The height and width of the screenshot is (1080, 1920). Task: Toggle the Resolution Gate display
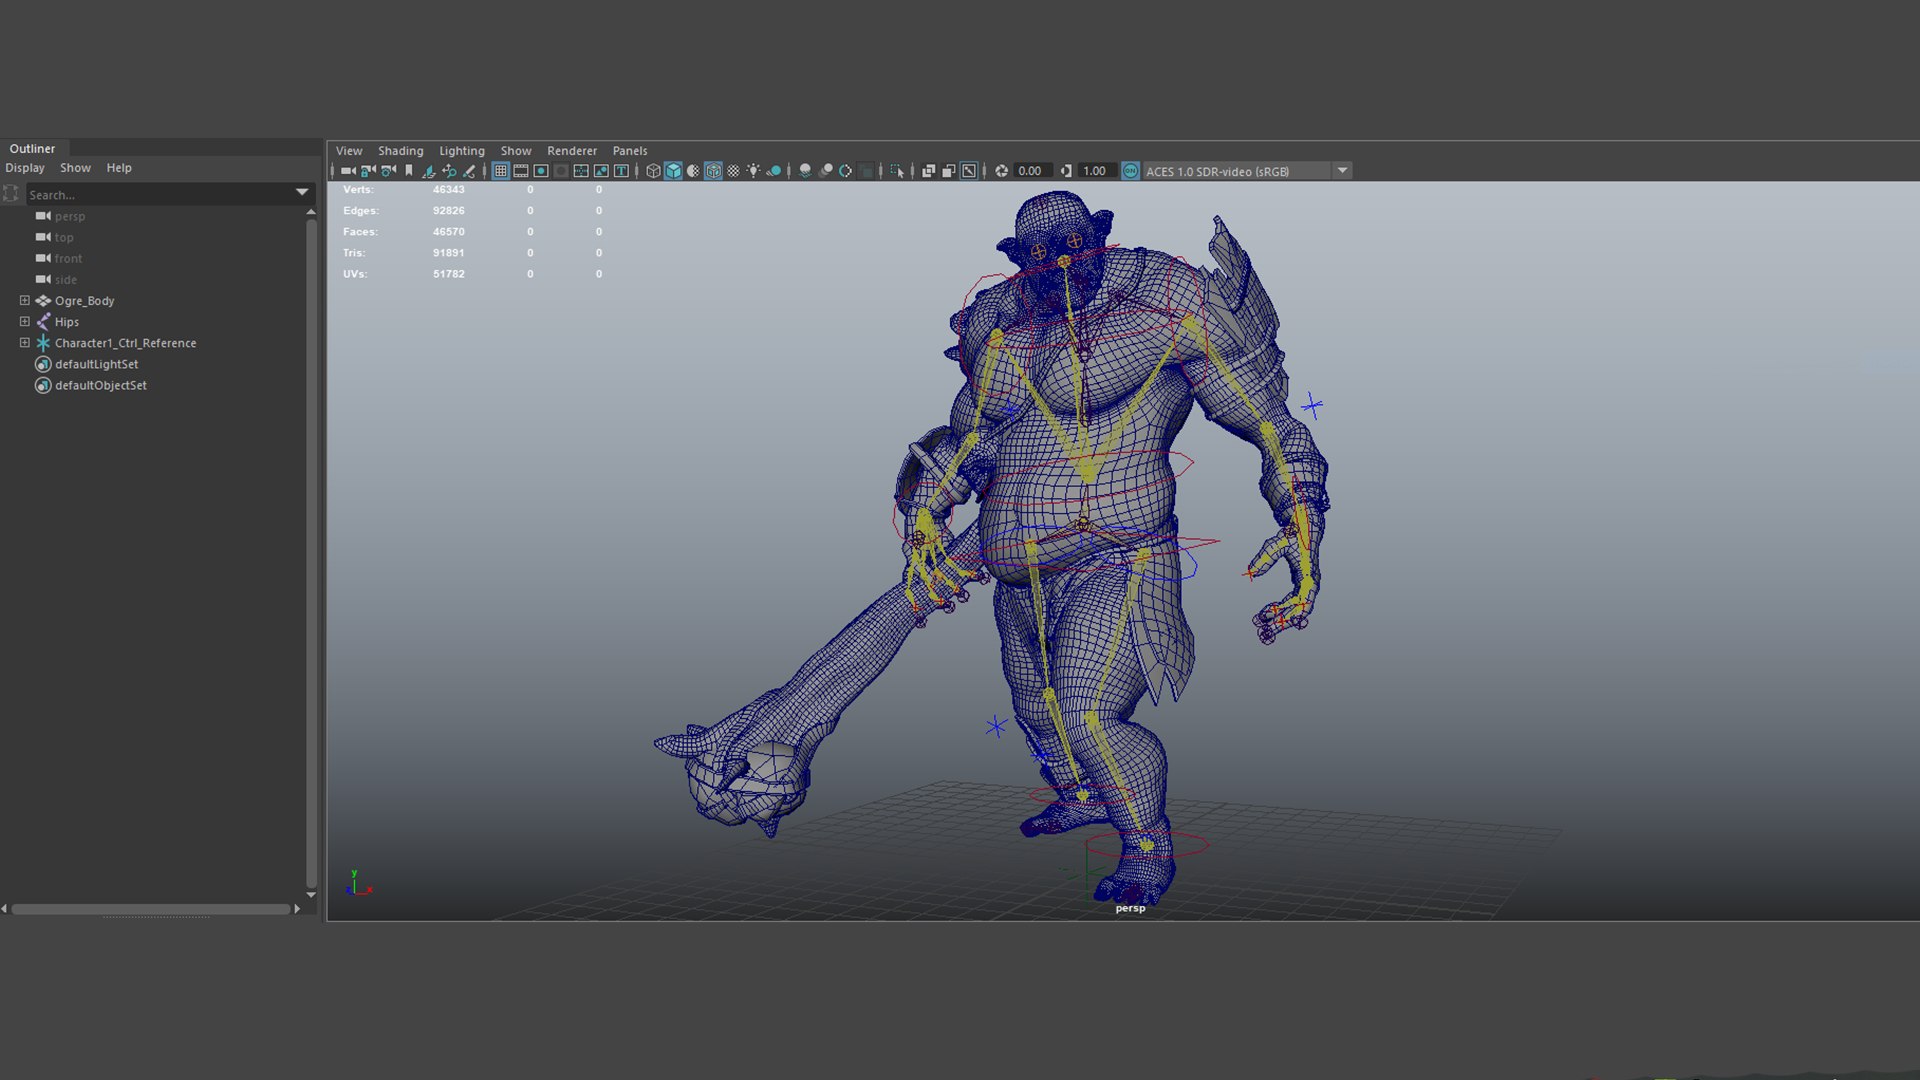tap(541, 171)
